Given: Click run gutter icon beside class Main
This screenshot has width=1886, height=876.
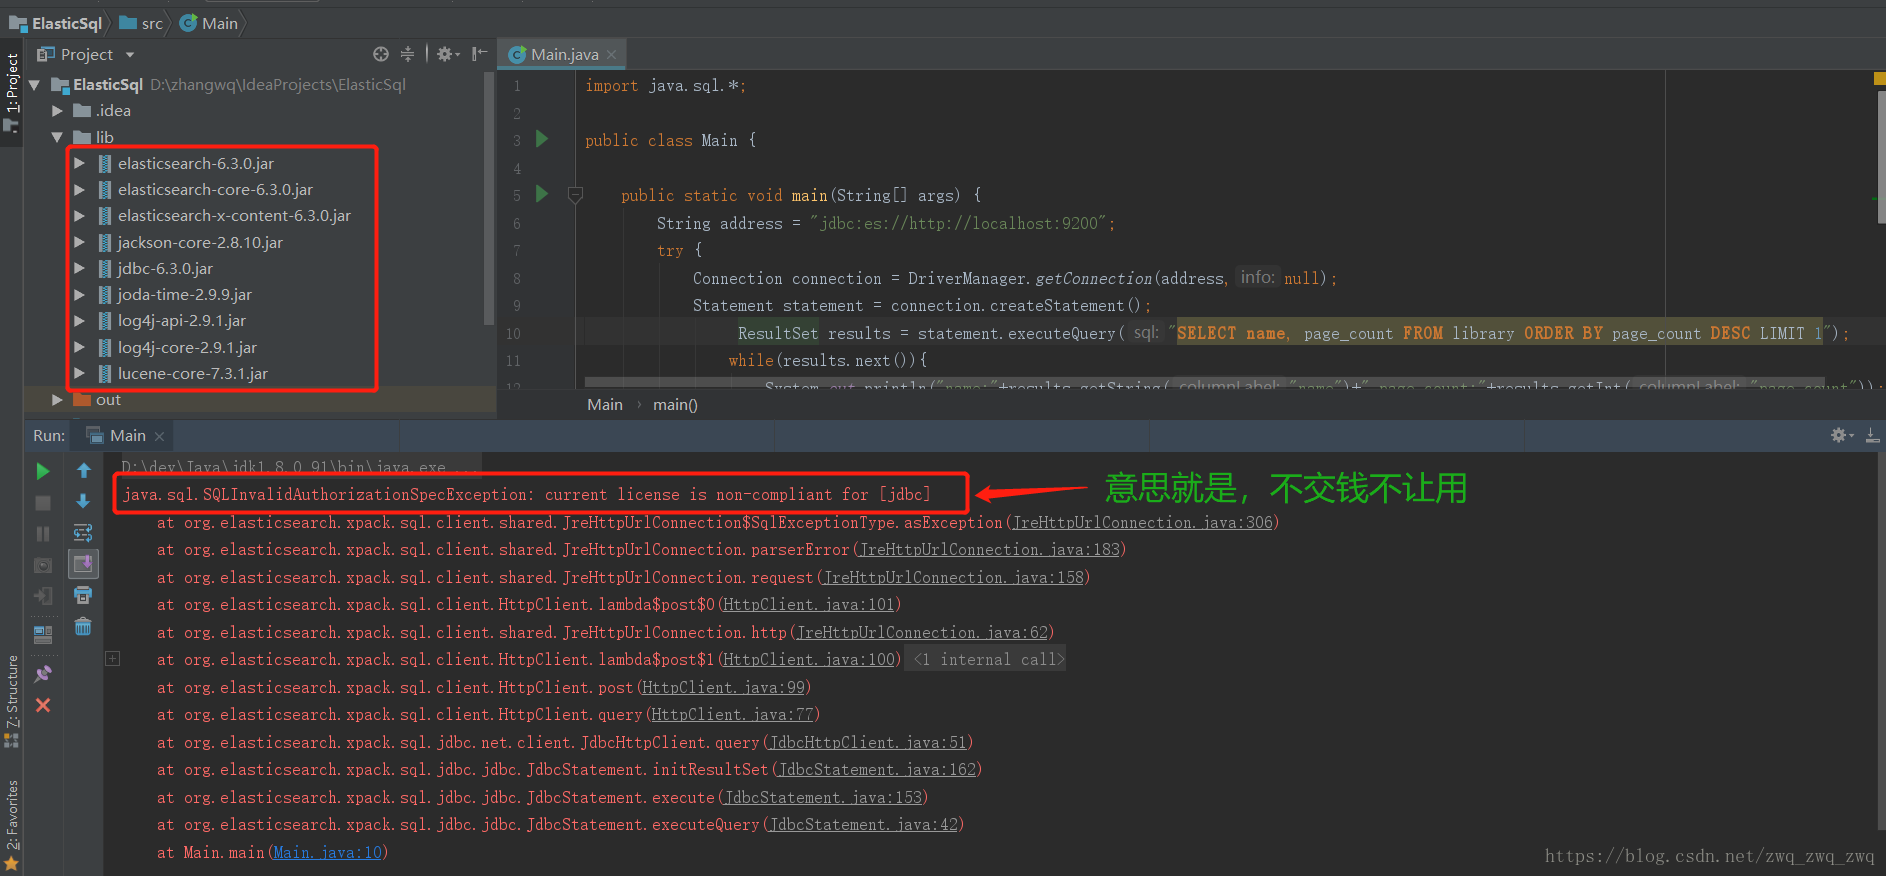Looking at the screenshot, I should click(542, 139).
